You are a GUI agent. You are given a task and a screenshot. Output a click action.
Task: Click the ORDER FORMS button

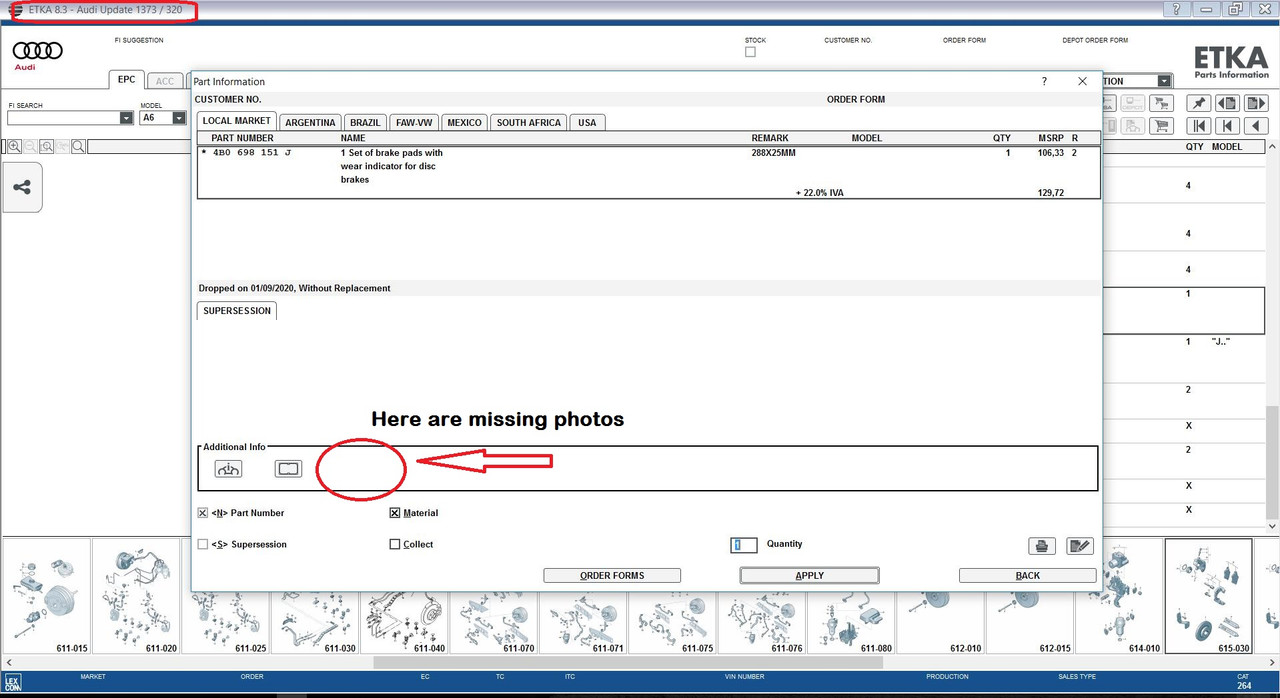(x=612, y=575)
